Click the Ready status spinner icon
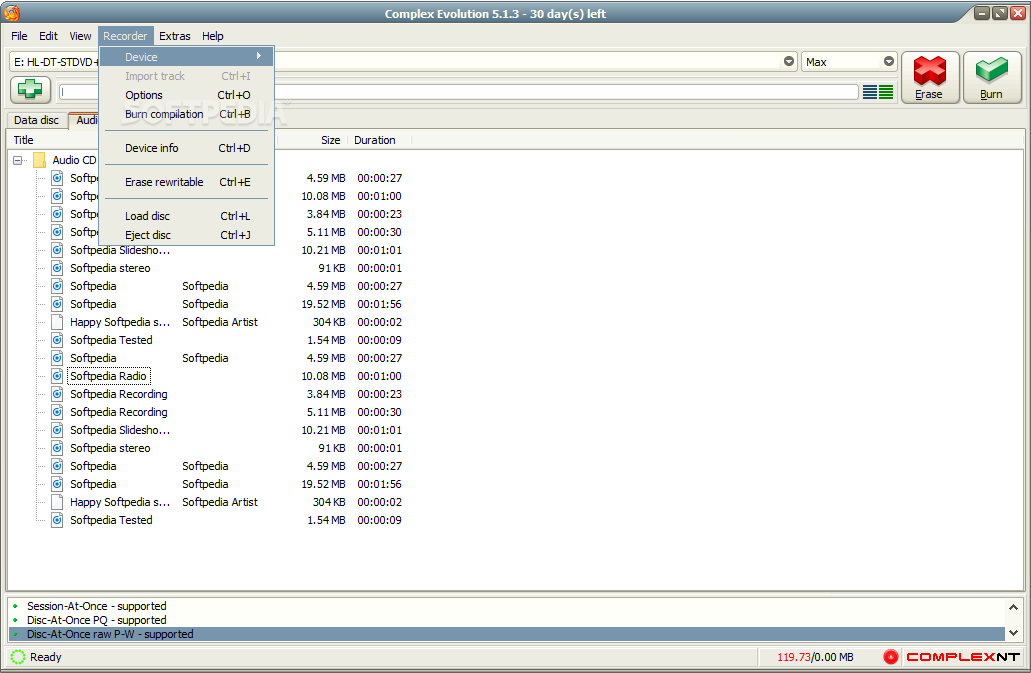Image resolution: width=1031 pixels, height=673 pixels. [x=18, y=657]
